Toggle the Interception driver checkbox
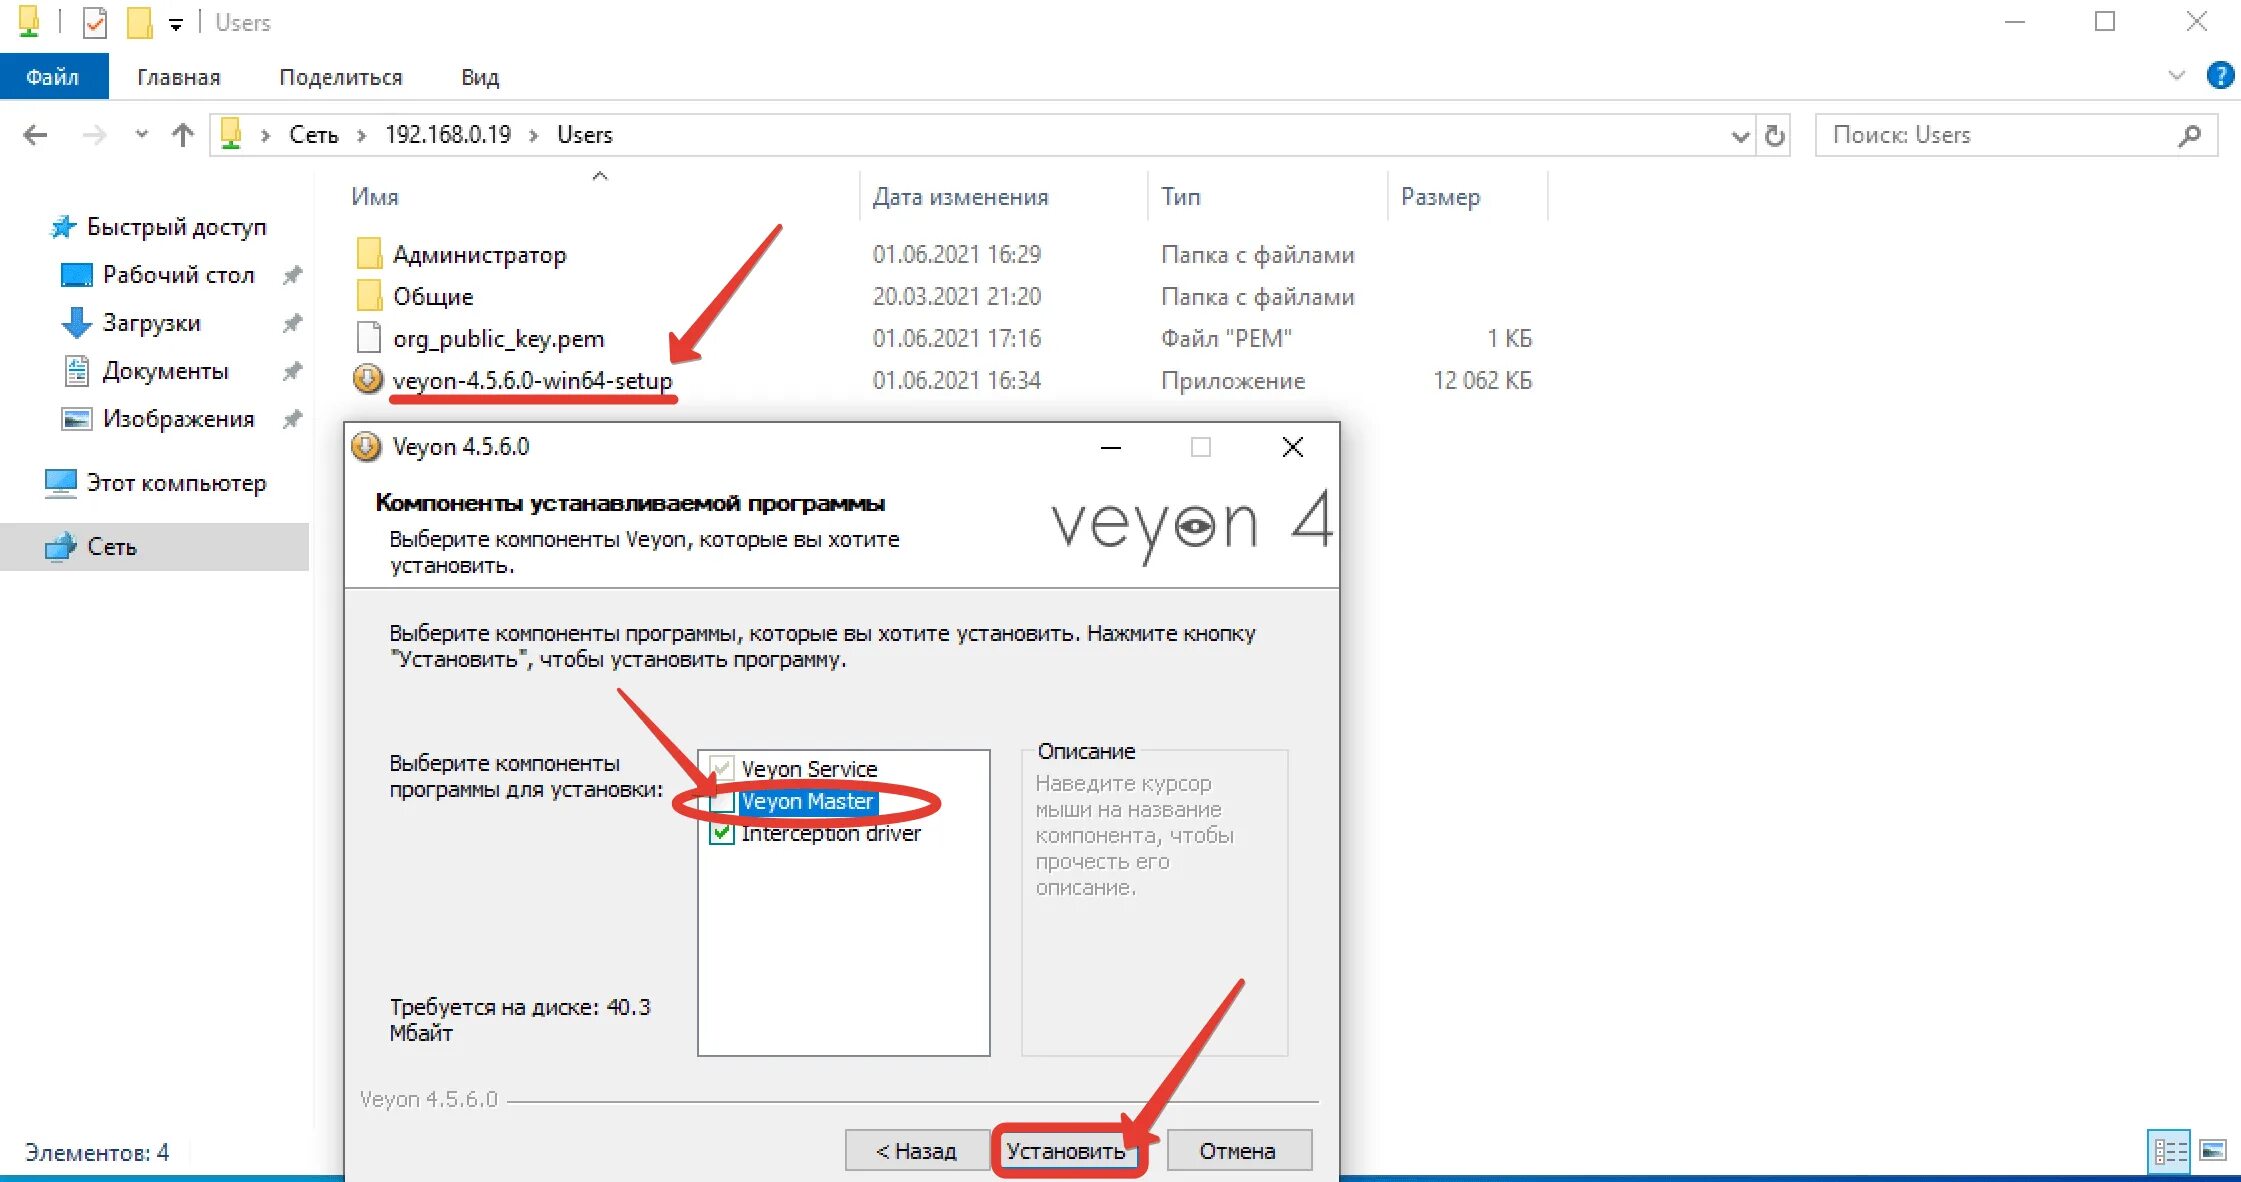Viewport: 2241px width, 1182px height. (722, 833)
